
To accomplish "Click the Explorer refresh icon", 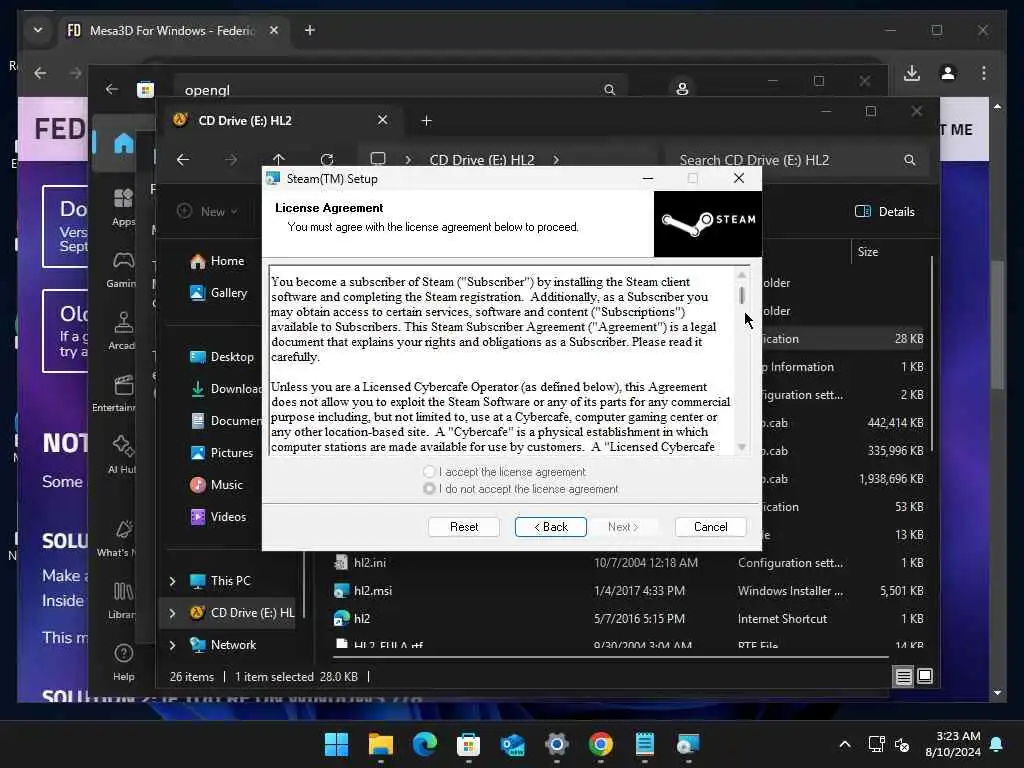I will tap(327, 160).
